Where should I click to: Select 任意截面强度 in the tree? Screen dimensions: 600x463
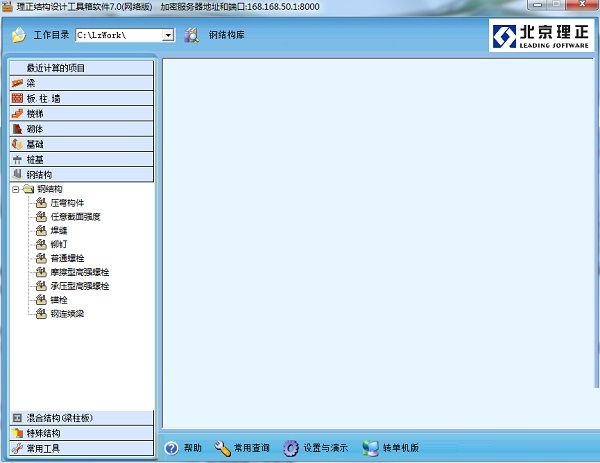75,217
